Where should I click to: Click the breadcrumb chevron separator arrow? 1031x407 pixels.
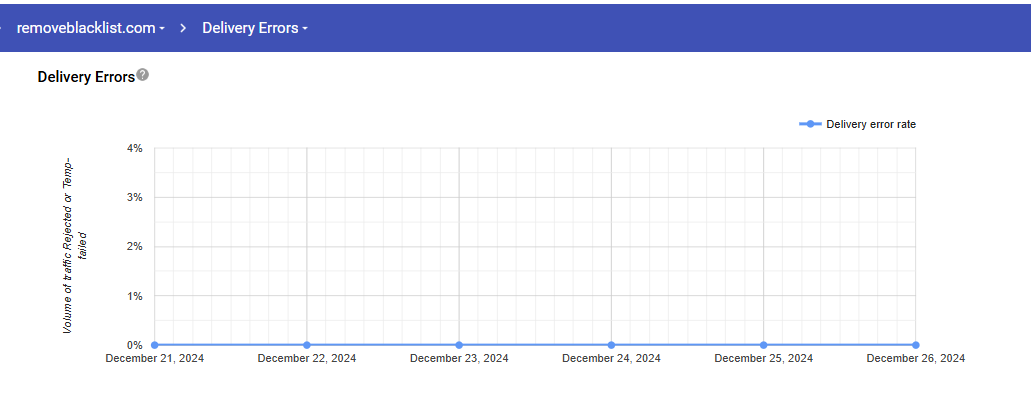click(x=184, y=28)
